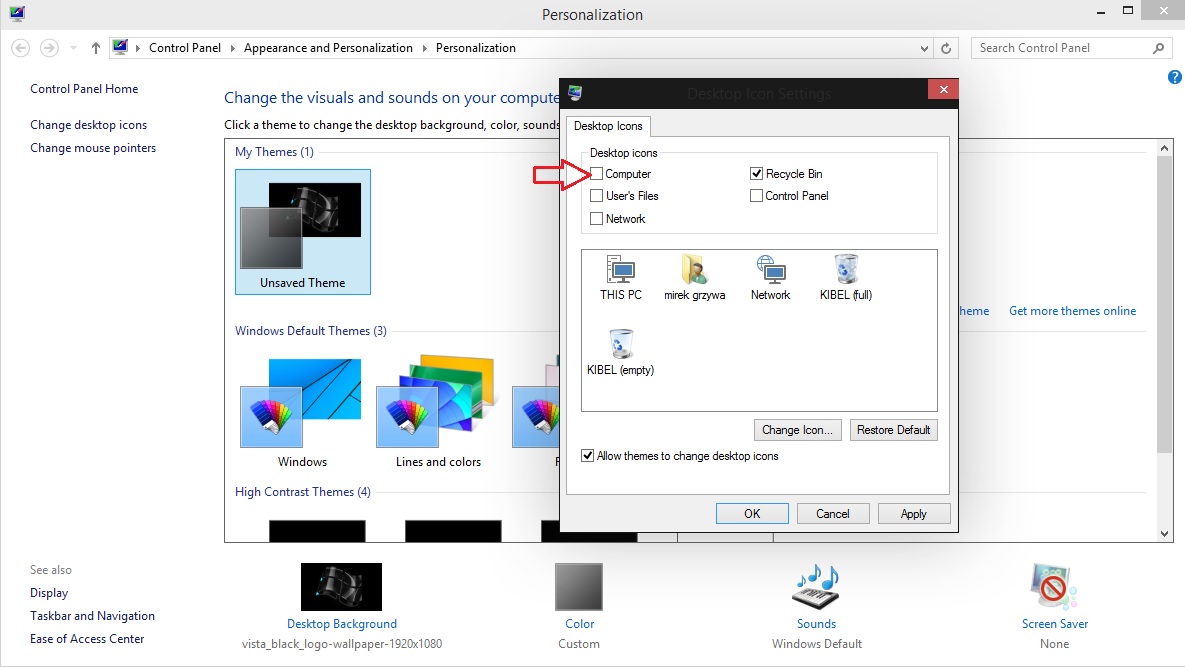Click the Desktop Icon Settings dialog title icon
Image resolution: width=1185 pixels, height=667 pixels.
(x=575, y=93)
